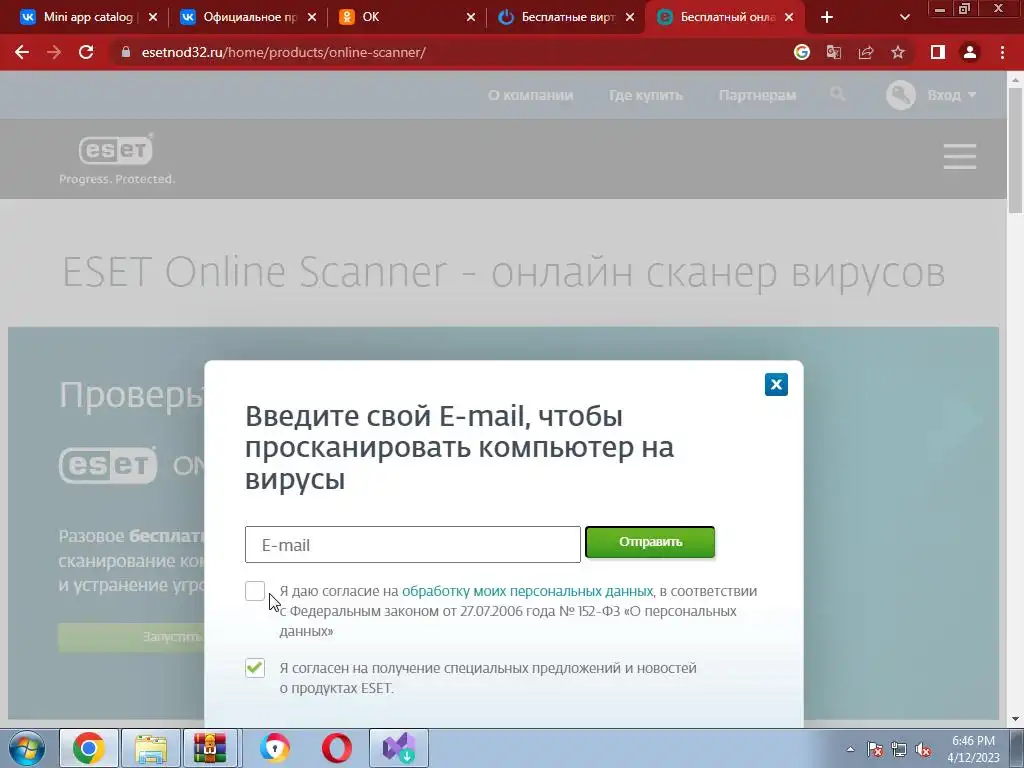Click the padlock site info icon

(126, 52)
